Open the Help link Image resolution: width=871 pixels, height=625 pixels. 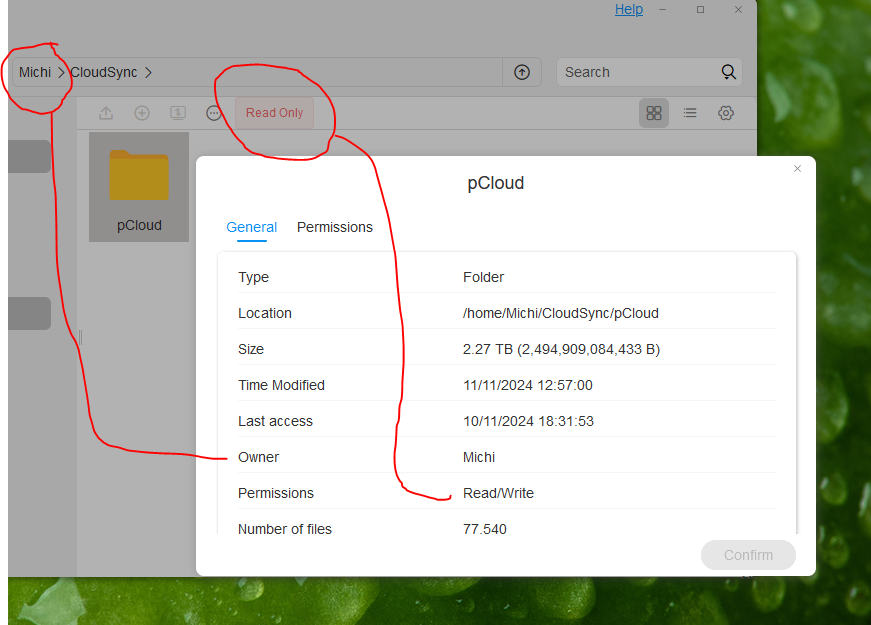[x=629, y=9]
